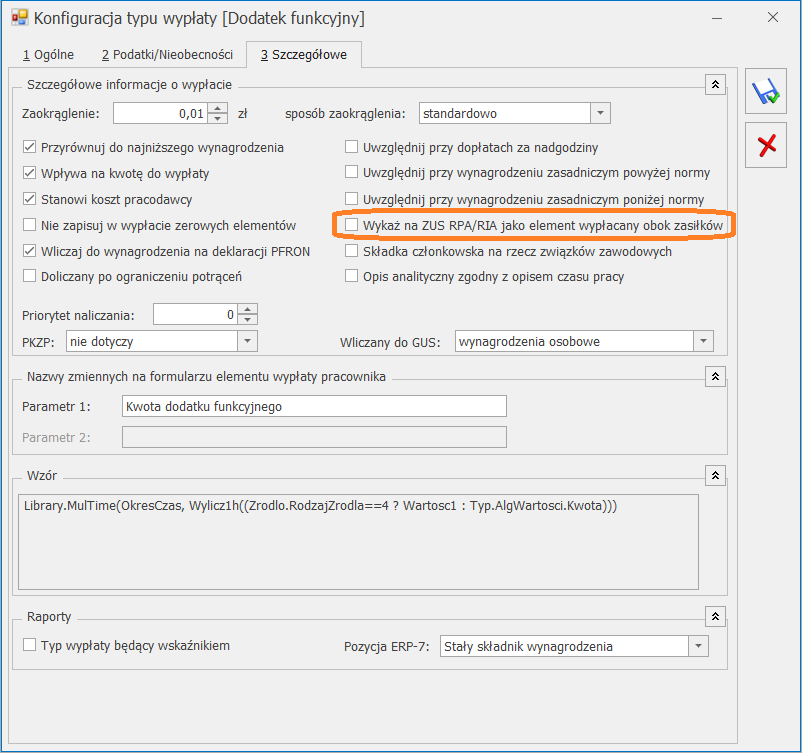802x753 pixels.
Task: Check Uwzględnij przy wynagrodzeniu zasadniczym poniżej normy
Action: [351, 198]
